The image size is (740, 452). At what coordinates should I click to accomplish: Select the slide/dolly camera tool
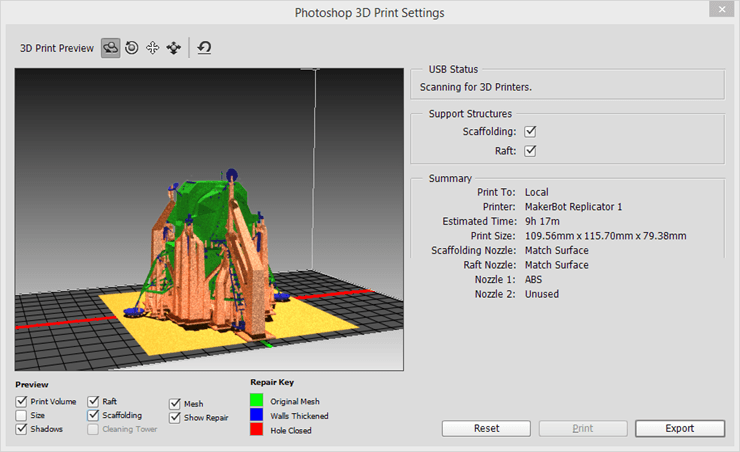click(x=174, y=48)
